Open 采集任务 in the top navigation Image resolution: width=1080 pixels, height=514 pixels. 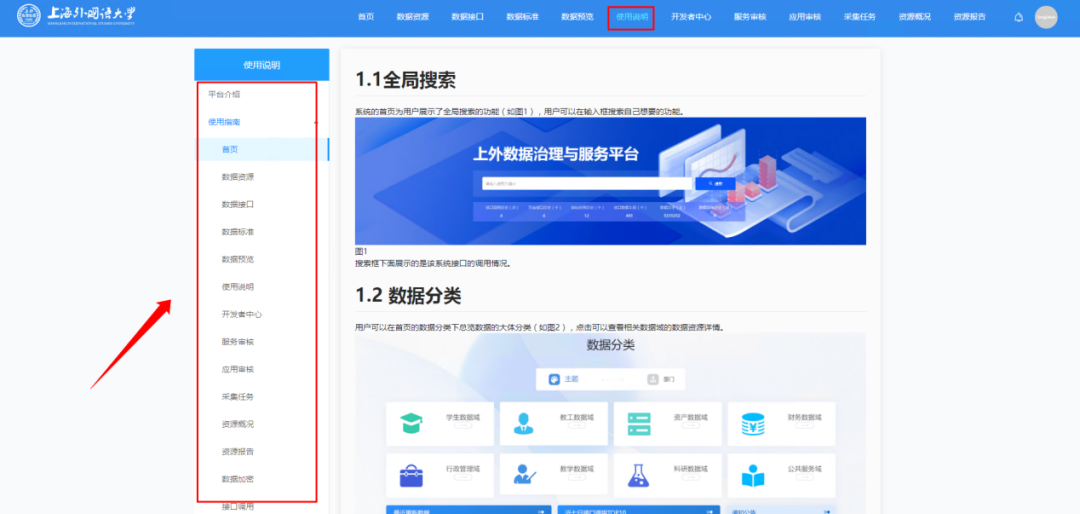pyautogui.click(x=860, y=17)
